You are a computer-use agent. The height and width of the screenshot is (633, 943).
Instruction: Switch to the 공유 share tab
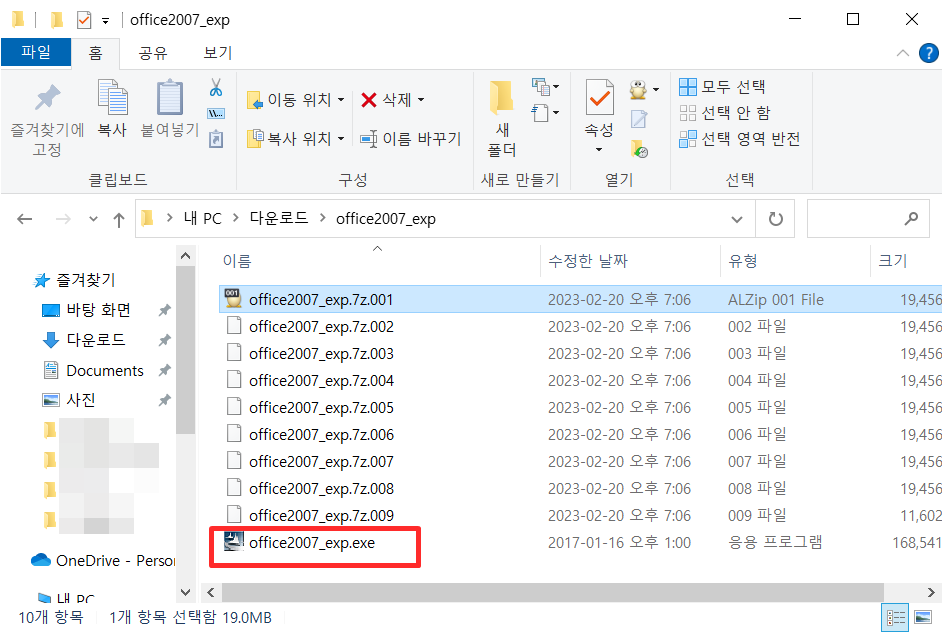tap(153, 53)
